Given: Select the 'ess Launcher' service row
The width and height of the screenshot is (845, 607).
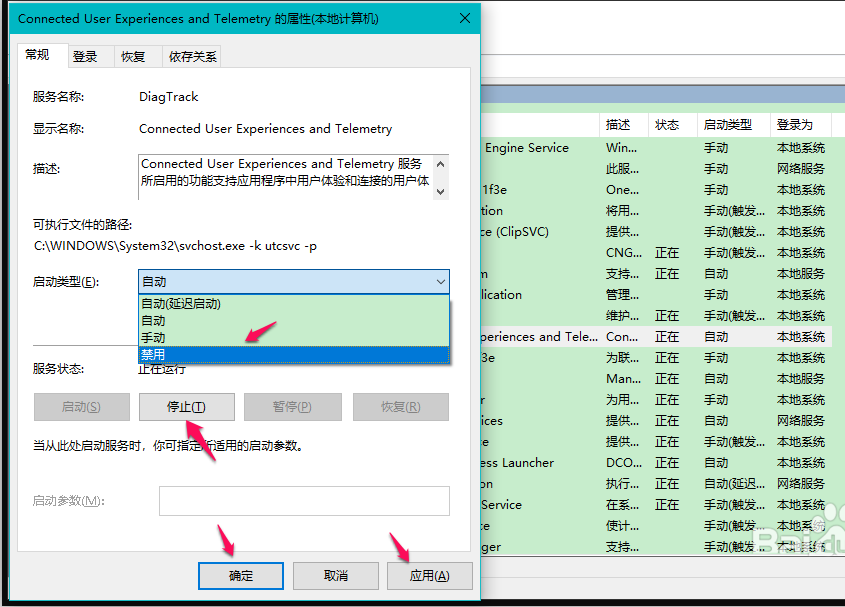Looking at the screenshot, I should pyautogui.click(x=656, y=463).
